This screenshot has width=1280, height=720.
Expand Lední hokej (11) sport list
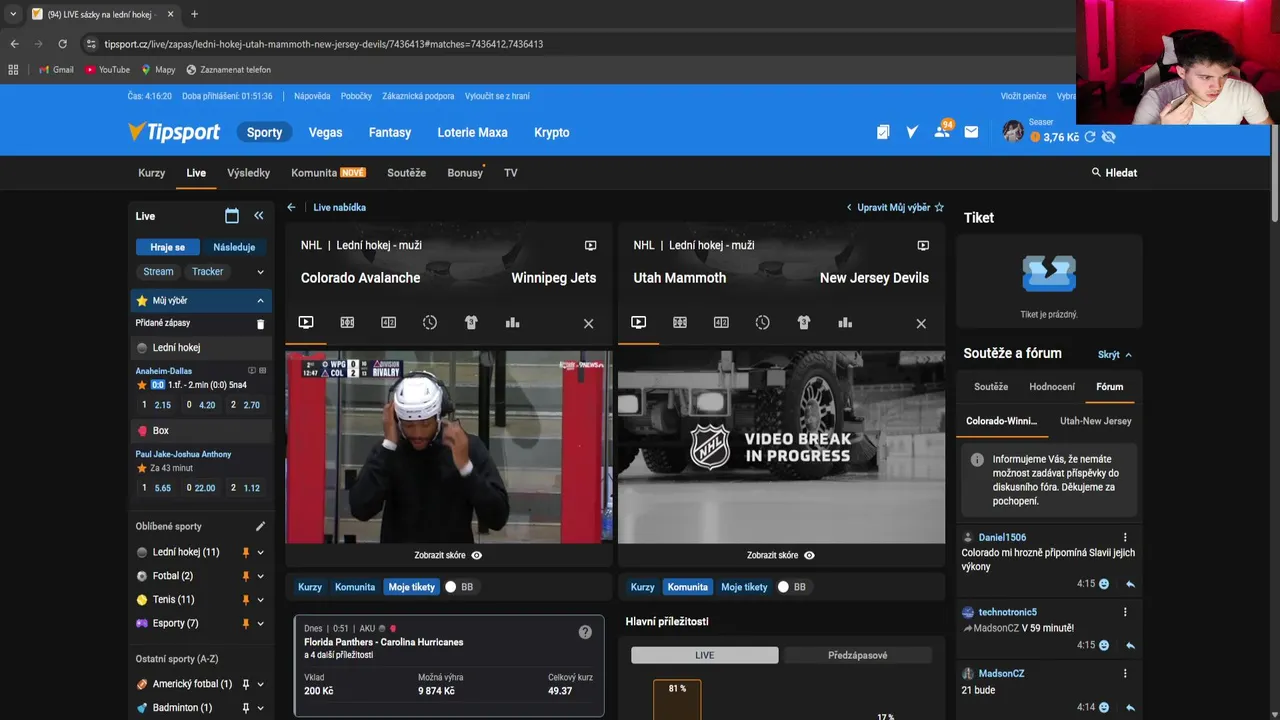tap(261, 552)
